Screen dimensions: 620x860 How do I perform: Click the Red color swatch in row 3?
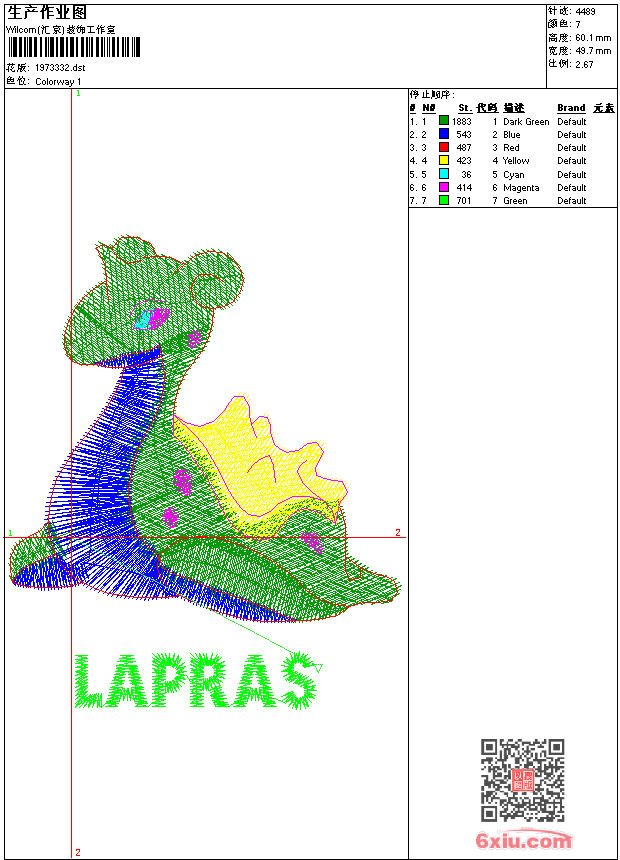(x=444, y=147)
